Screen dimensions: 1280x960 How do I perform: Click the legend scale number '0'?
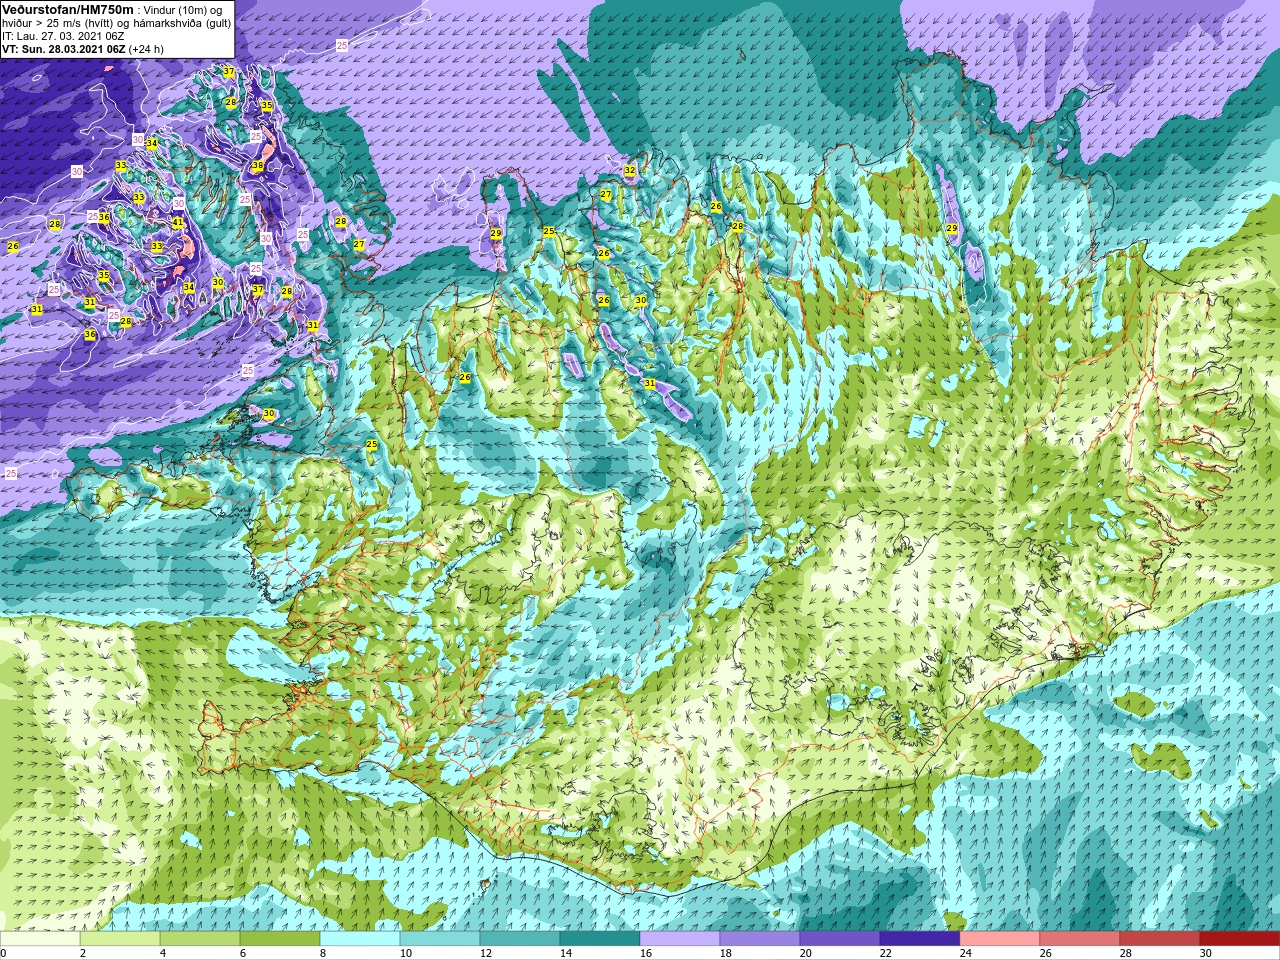tap(3, 953)
